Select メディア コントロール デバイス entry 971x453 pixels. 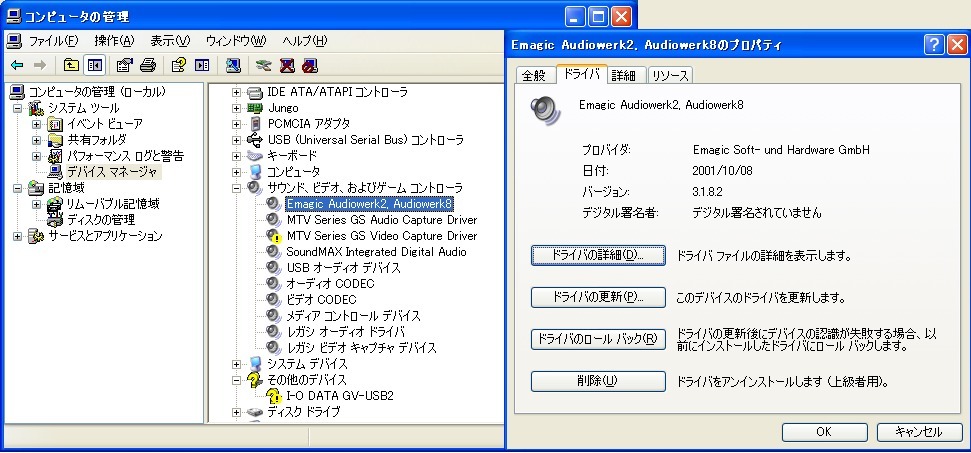click(354, 316)
